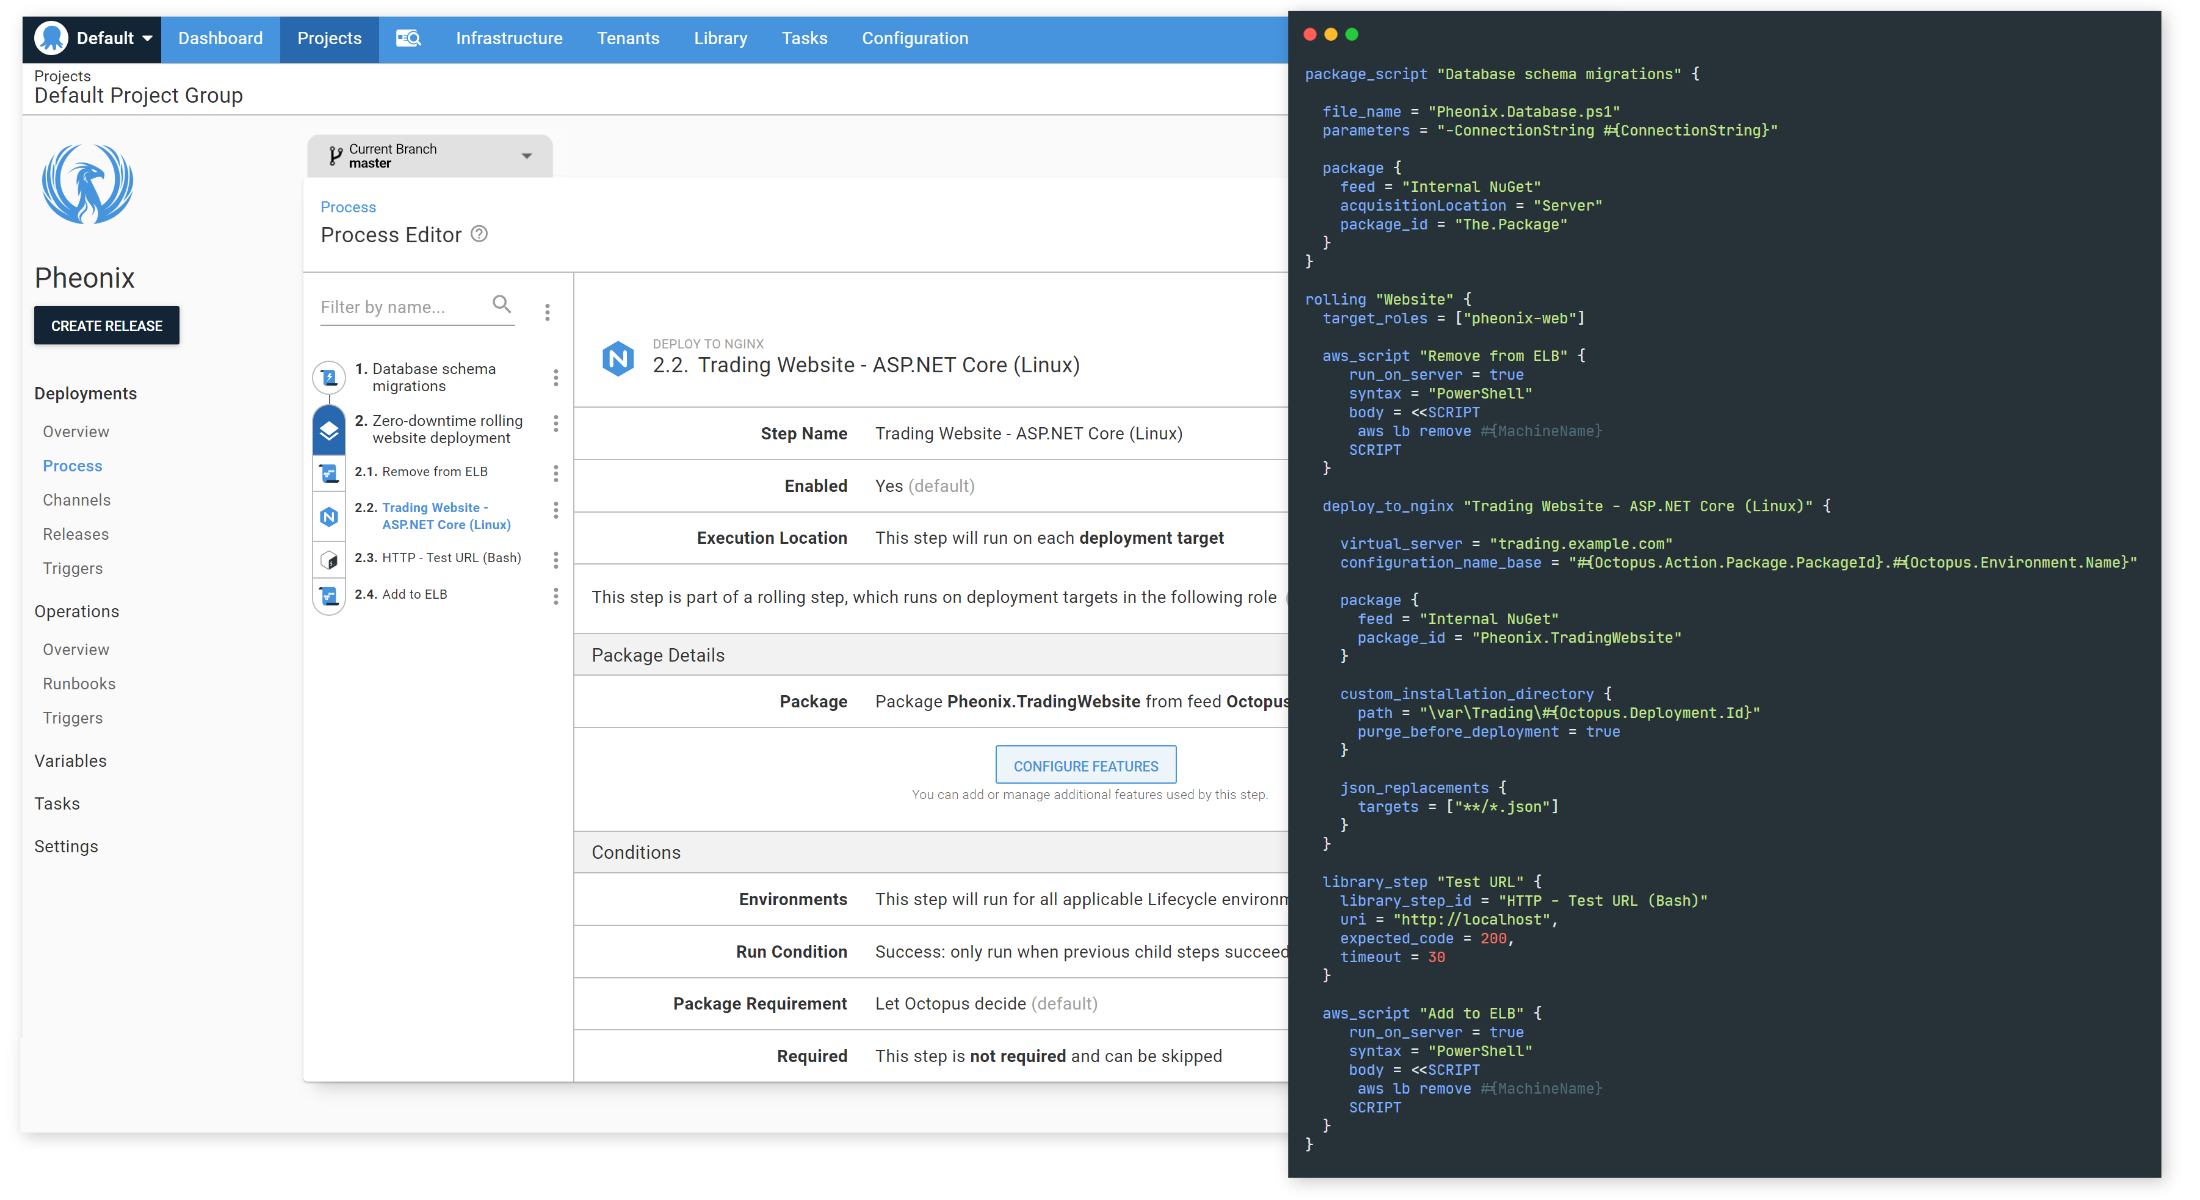Expand the Enabled row
Screen dimensions: 2200x1200
pos(931,486)
